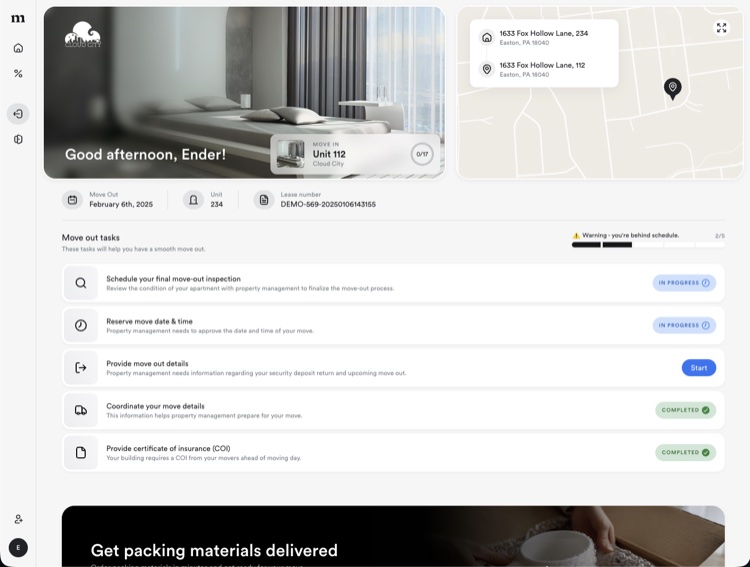
Task: Open the Move In Unit 112 card
Action: tap(355, 154)
